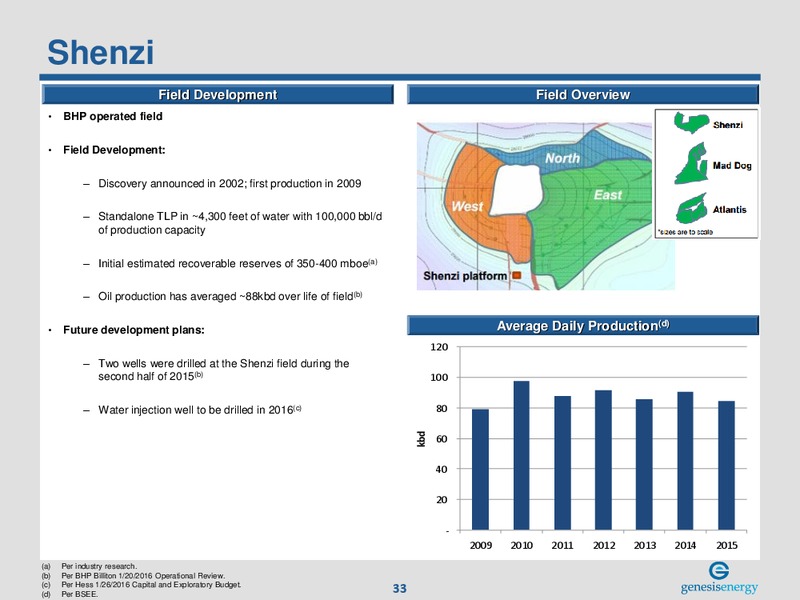Click 'Standalone TLP in ~4,300 feet' text
Image resolution: width=800 pixels, height=600 pixels.
240,223
